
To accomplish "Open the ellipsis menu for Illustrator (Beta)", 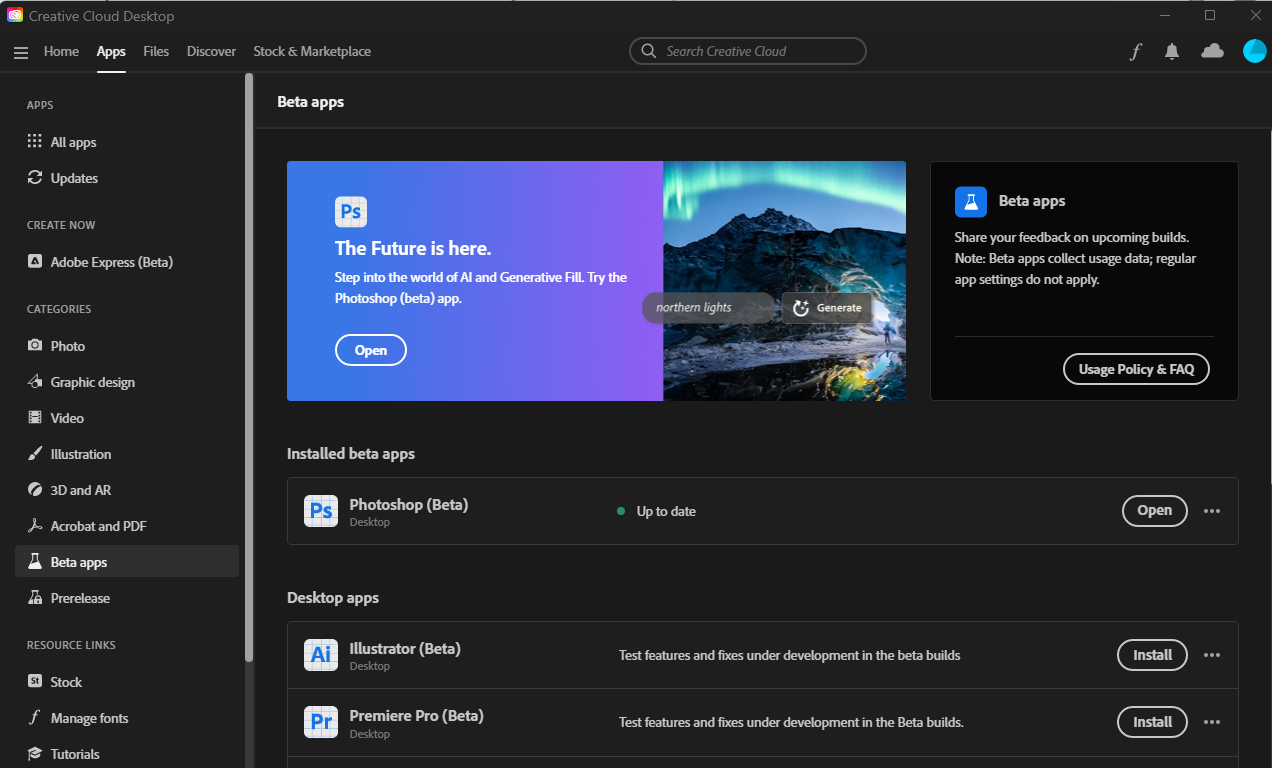I will click(1212, 655).
